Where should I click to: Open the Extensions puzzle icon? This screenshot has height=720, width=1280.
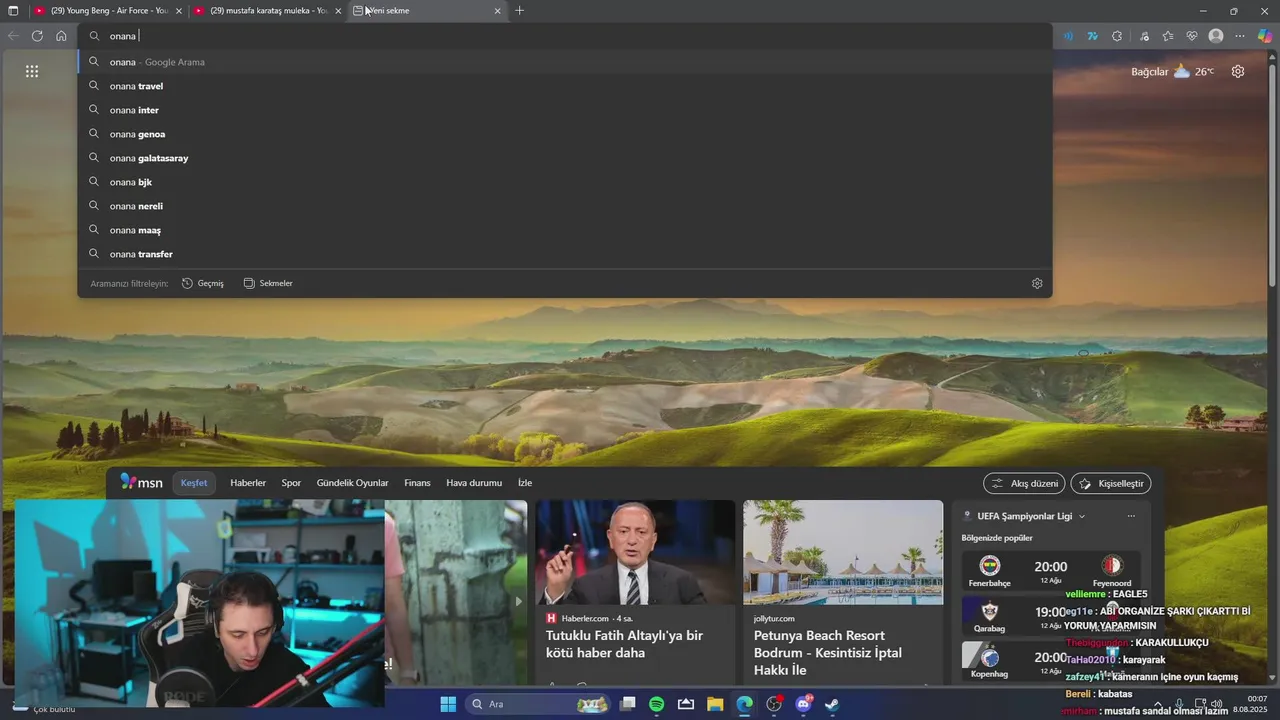pyautogui.click(x=1117, y=36)
